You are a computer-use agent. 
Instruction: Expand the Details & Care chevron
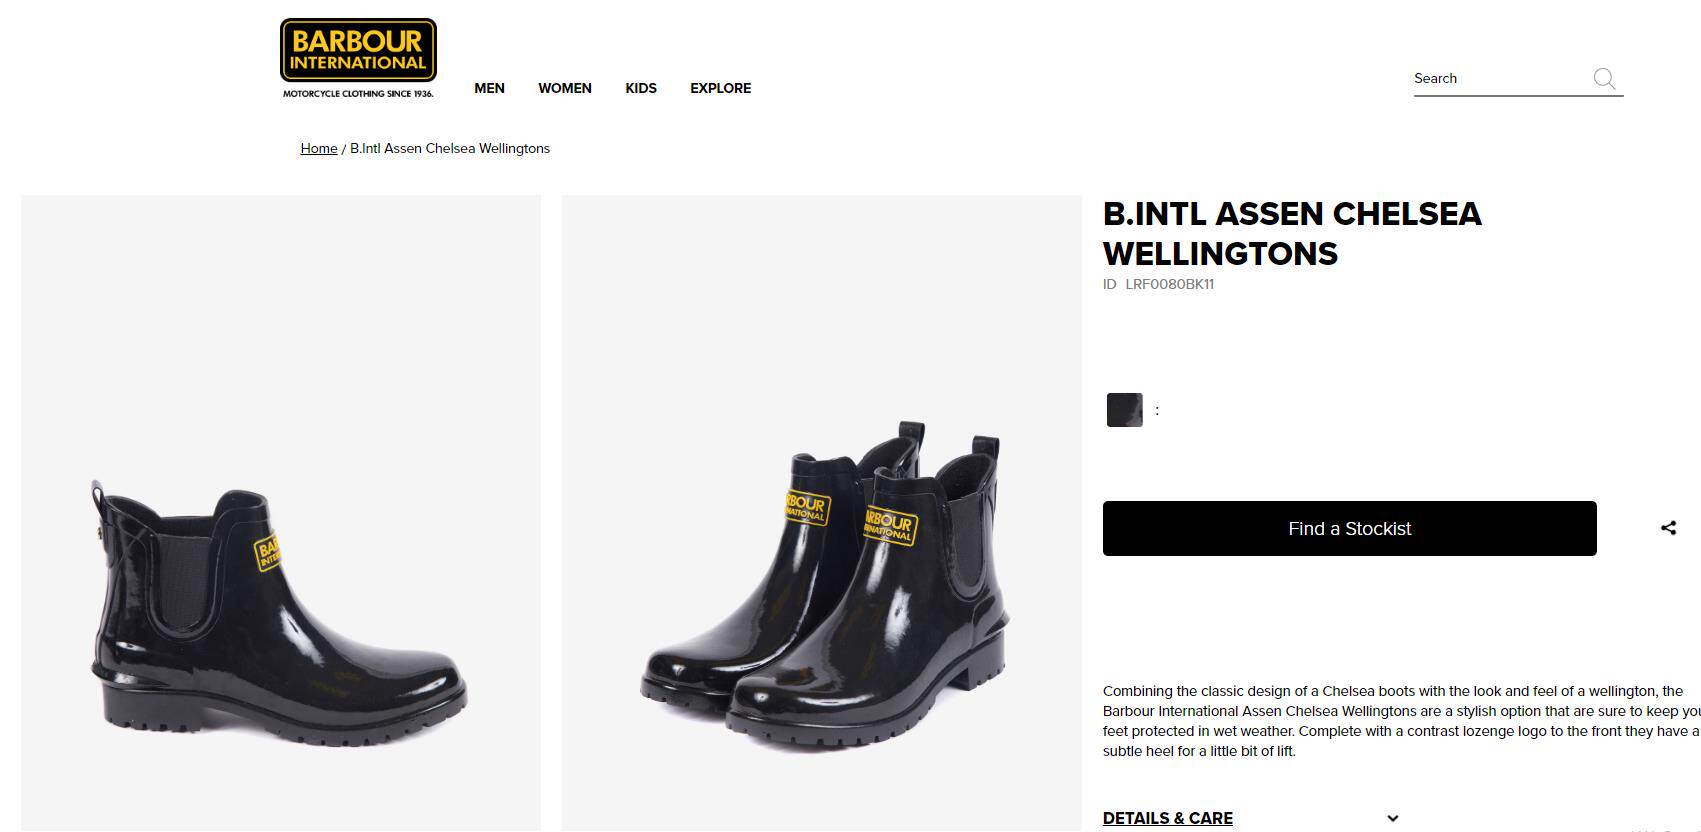coord(1393,818)
